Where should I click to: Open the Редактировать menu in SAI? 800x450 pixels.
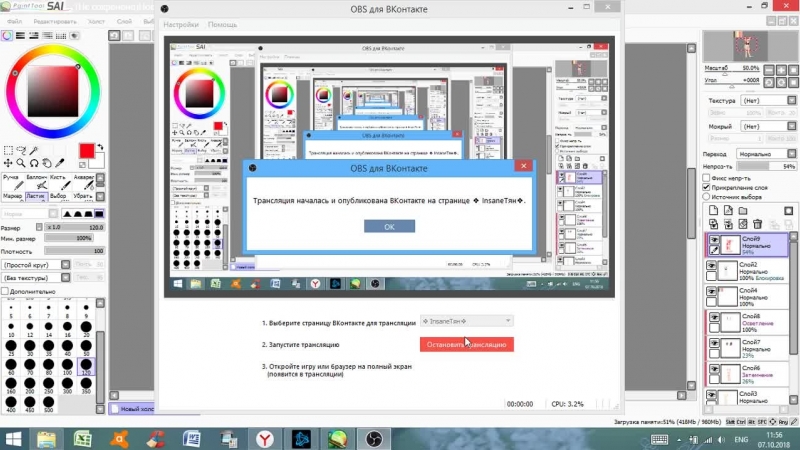point(55,21)
